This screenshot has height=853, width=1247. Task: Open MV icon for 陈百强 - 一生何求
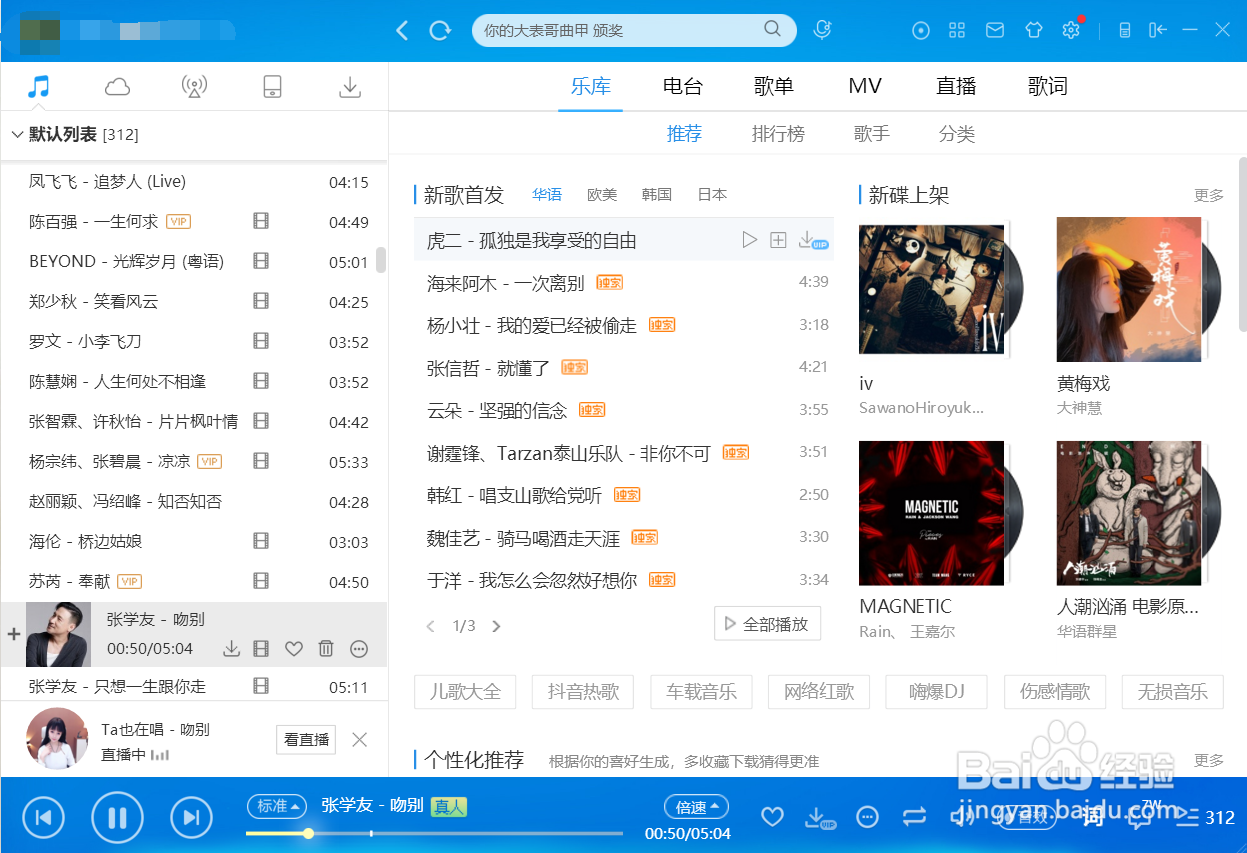click(261, 221)
